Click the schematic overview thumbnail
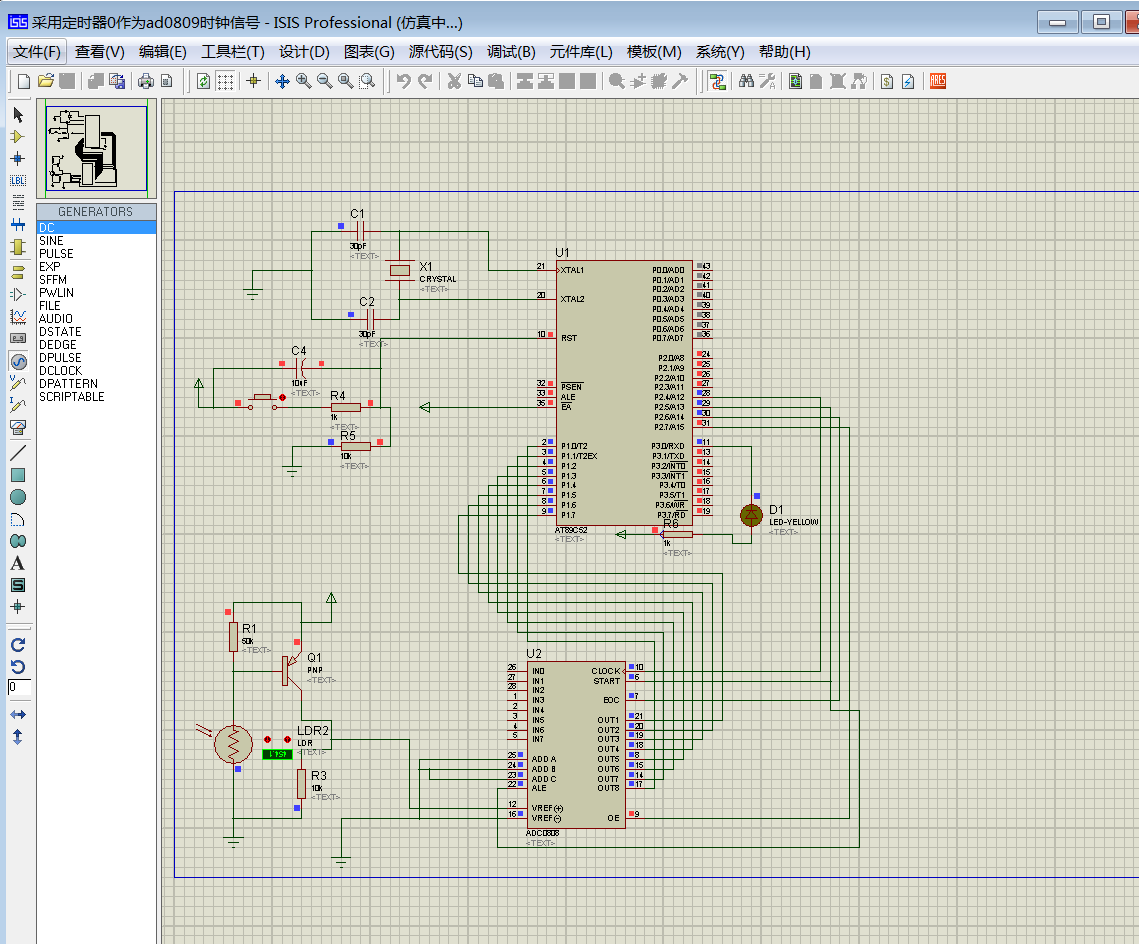 96,148
